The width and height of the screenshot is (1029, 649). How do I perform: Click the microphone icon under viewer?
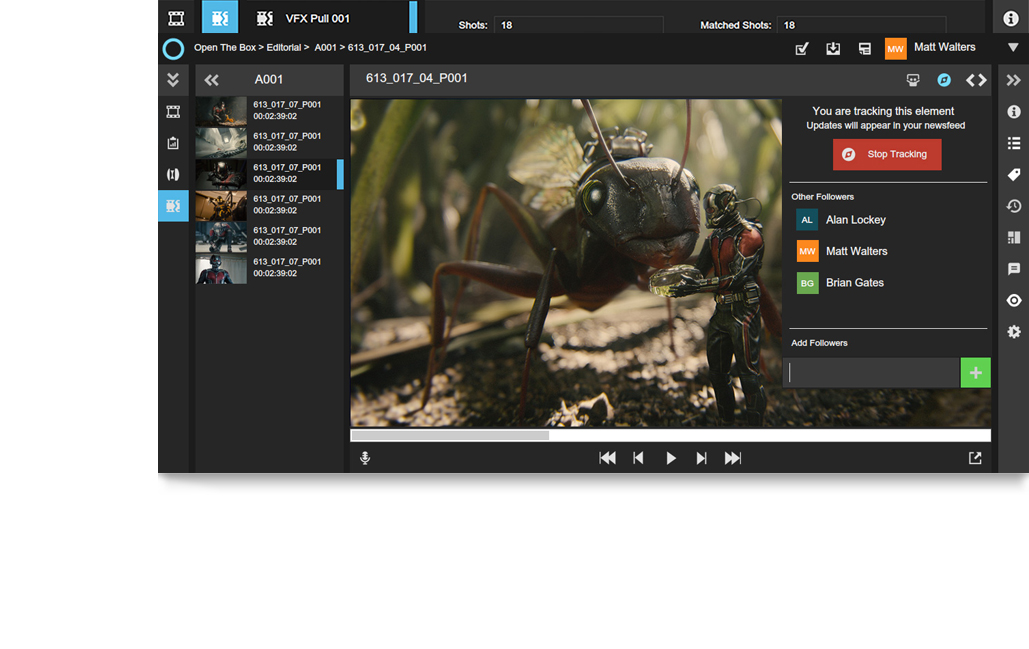pos(366,458)
